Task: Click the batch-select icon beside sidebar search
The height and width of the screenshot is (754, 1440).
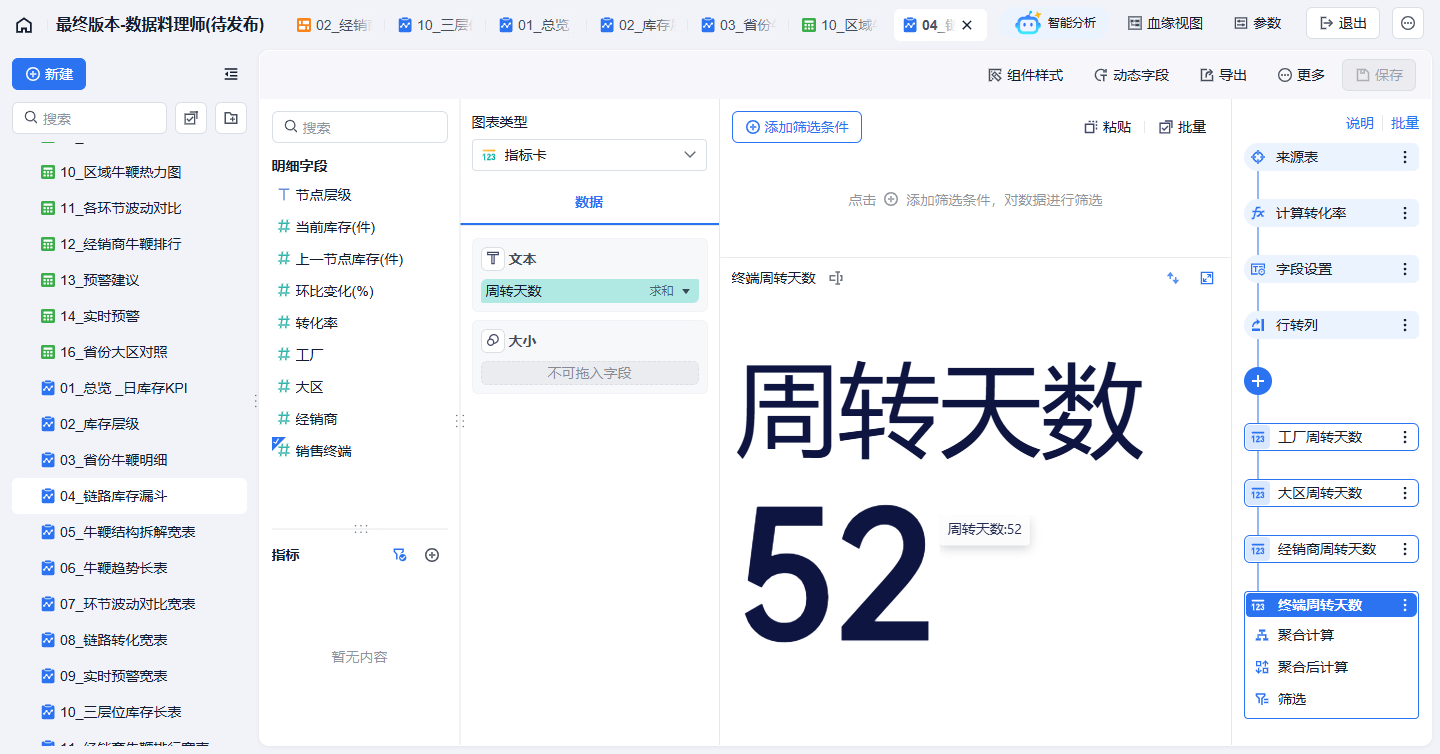Action: pos(190,118)
